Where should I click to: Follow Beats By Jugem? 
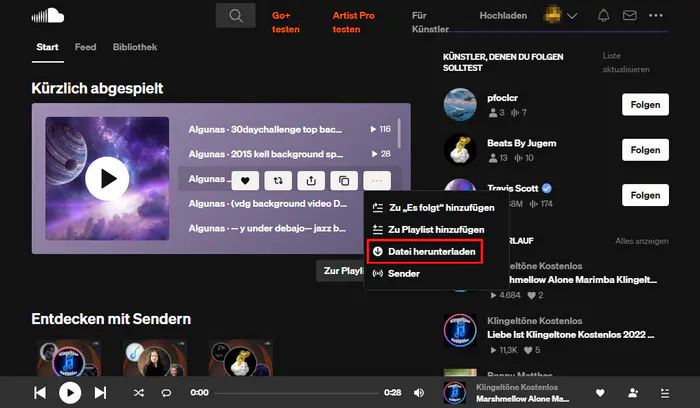(645, 150)
